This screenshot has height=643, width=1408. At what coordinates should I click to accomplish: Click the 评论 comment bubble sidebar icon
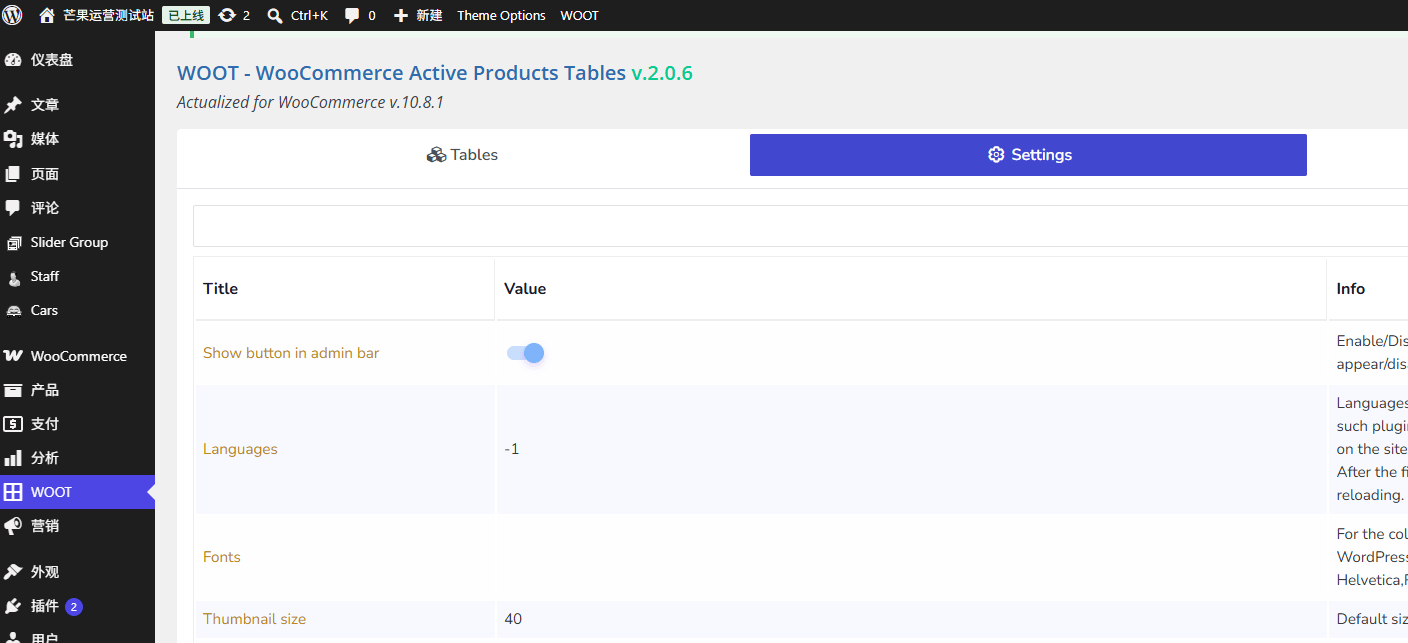(x=13, y=208)
